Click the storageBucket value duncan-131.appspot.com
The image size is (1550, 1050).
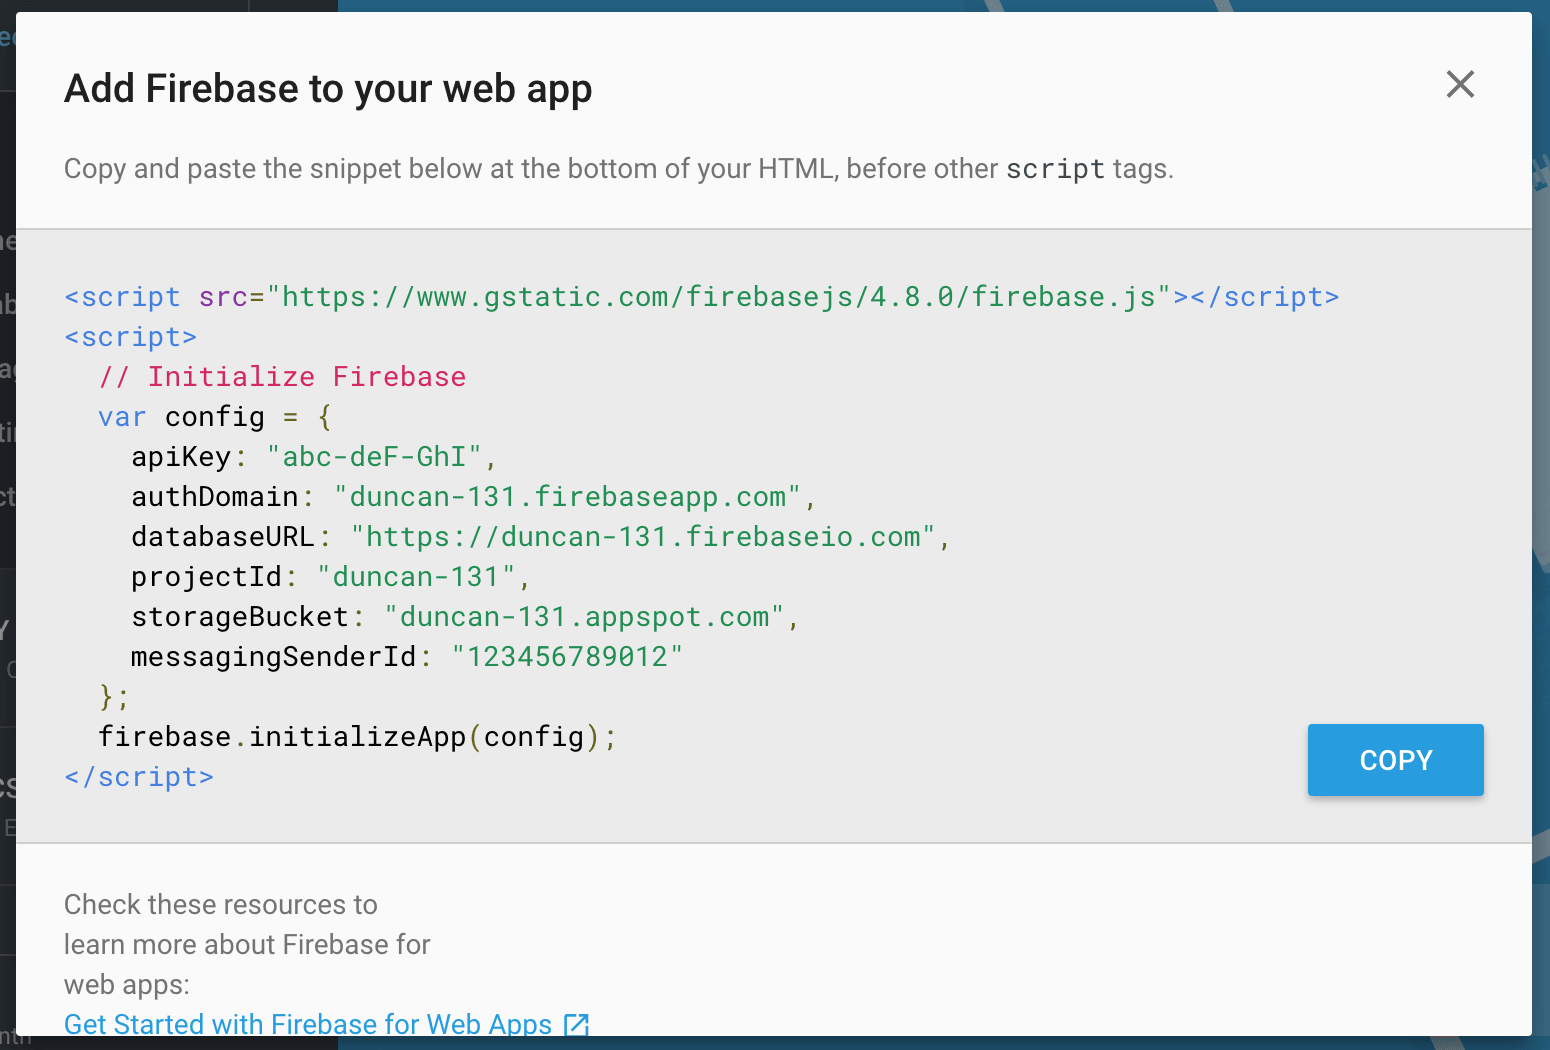tap(585, 617)
